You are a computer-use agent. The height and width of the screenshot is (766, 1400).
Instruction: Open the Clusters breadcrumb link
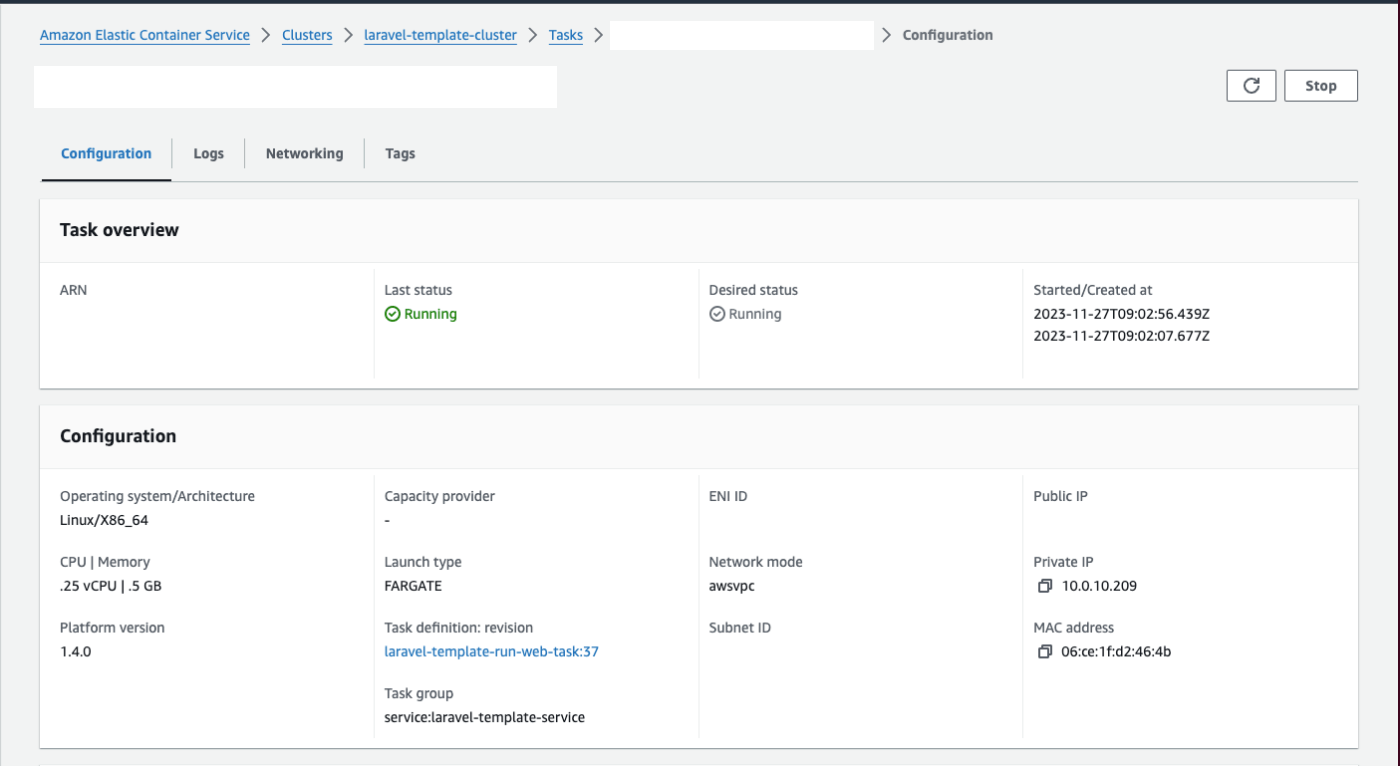click(307, 35)
